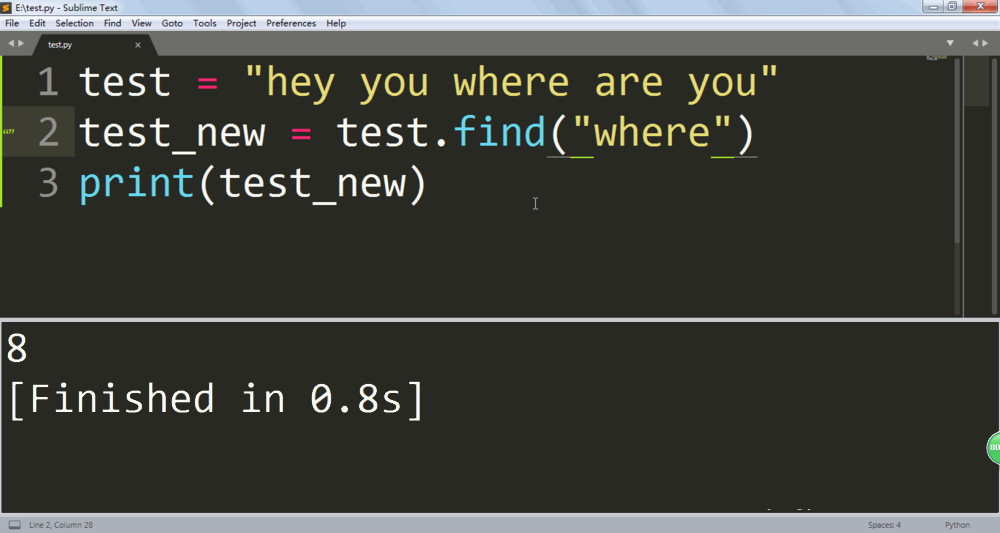Open the Spaces: 4 indentation menu
The height and width of the screenshot is (533, 1000).
coord(884,525)
